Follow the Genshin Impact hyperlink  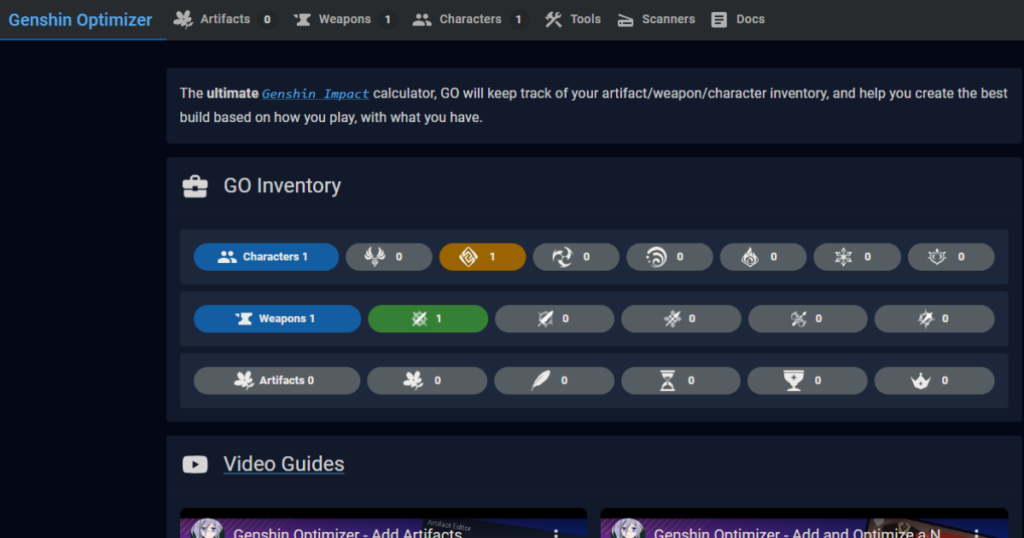tap(315, 94)
